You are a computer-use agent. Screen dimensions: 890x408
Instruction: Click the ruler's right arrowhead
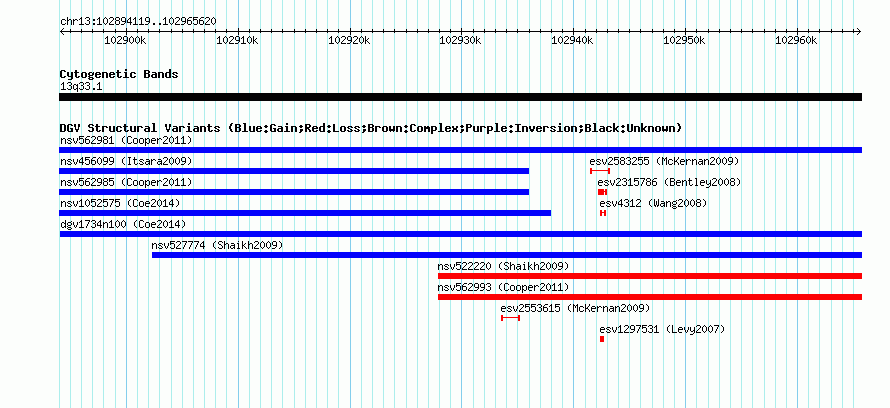click(x=859, y=32)
